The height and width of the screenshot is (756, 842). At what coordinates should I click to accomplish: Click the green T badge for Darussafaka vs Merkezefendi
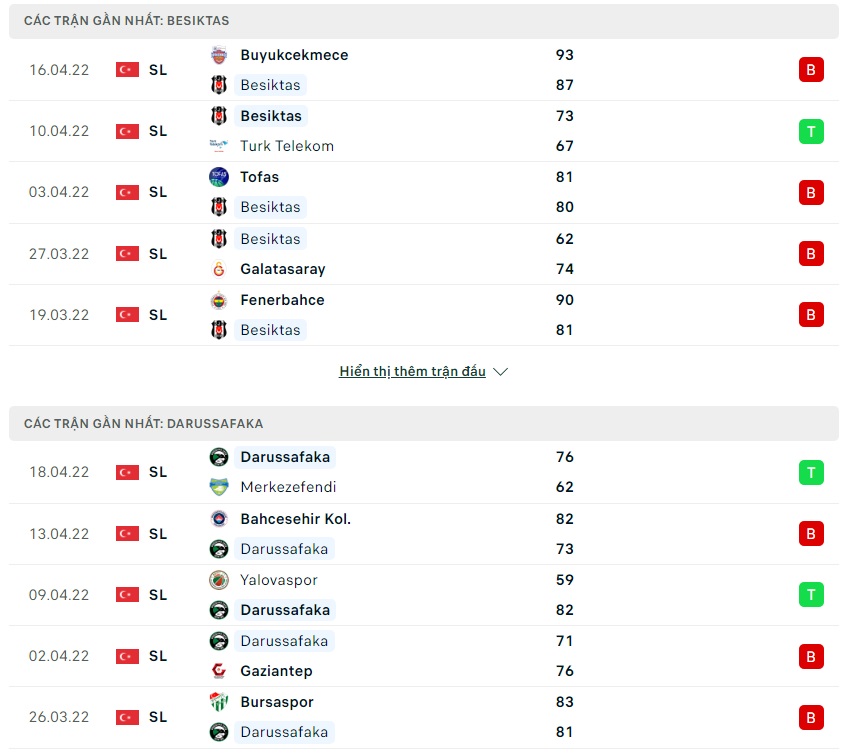coord(811,472)
